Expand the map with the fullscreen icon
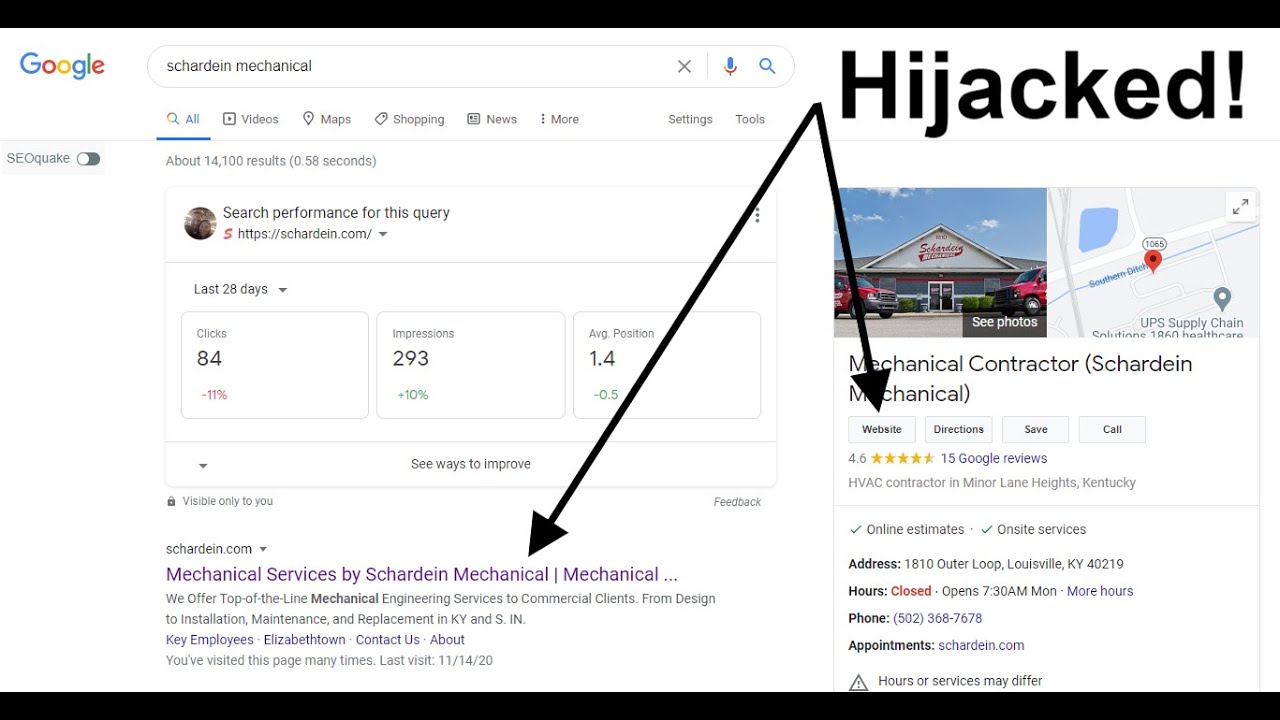This screenshot has width=1280, height=720. [1240, 207]
